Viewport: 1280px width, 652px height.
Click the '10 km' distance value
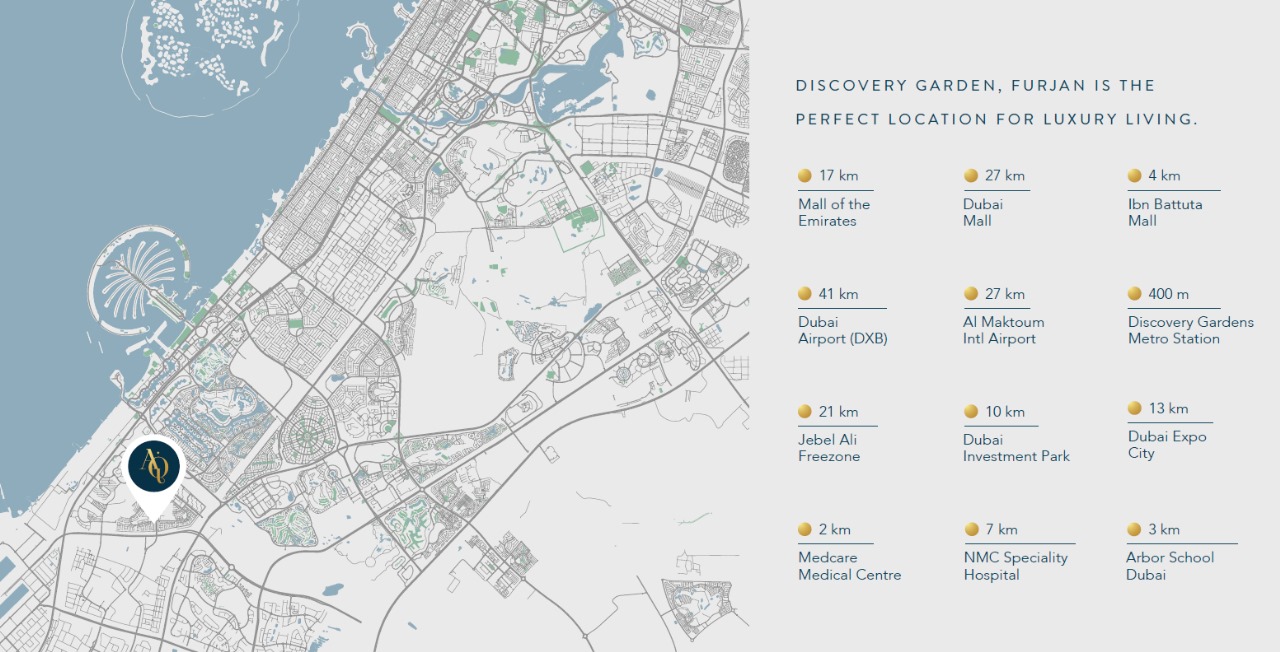point(1005,411)
